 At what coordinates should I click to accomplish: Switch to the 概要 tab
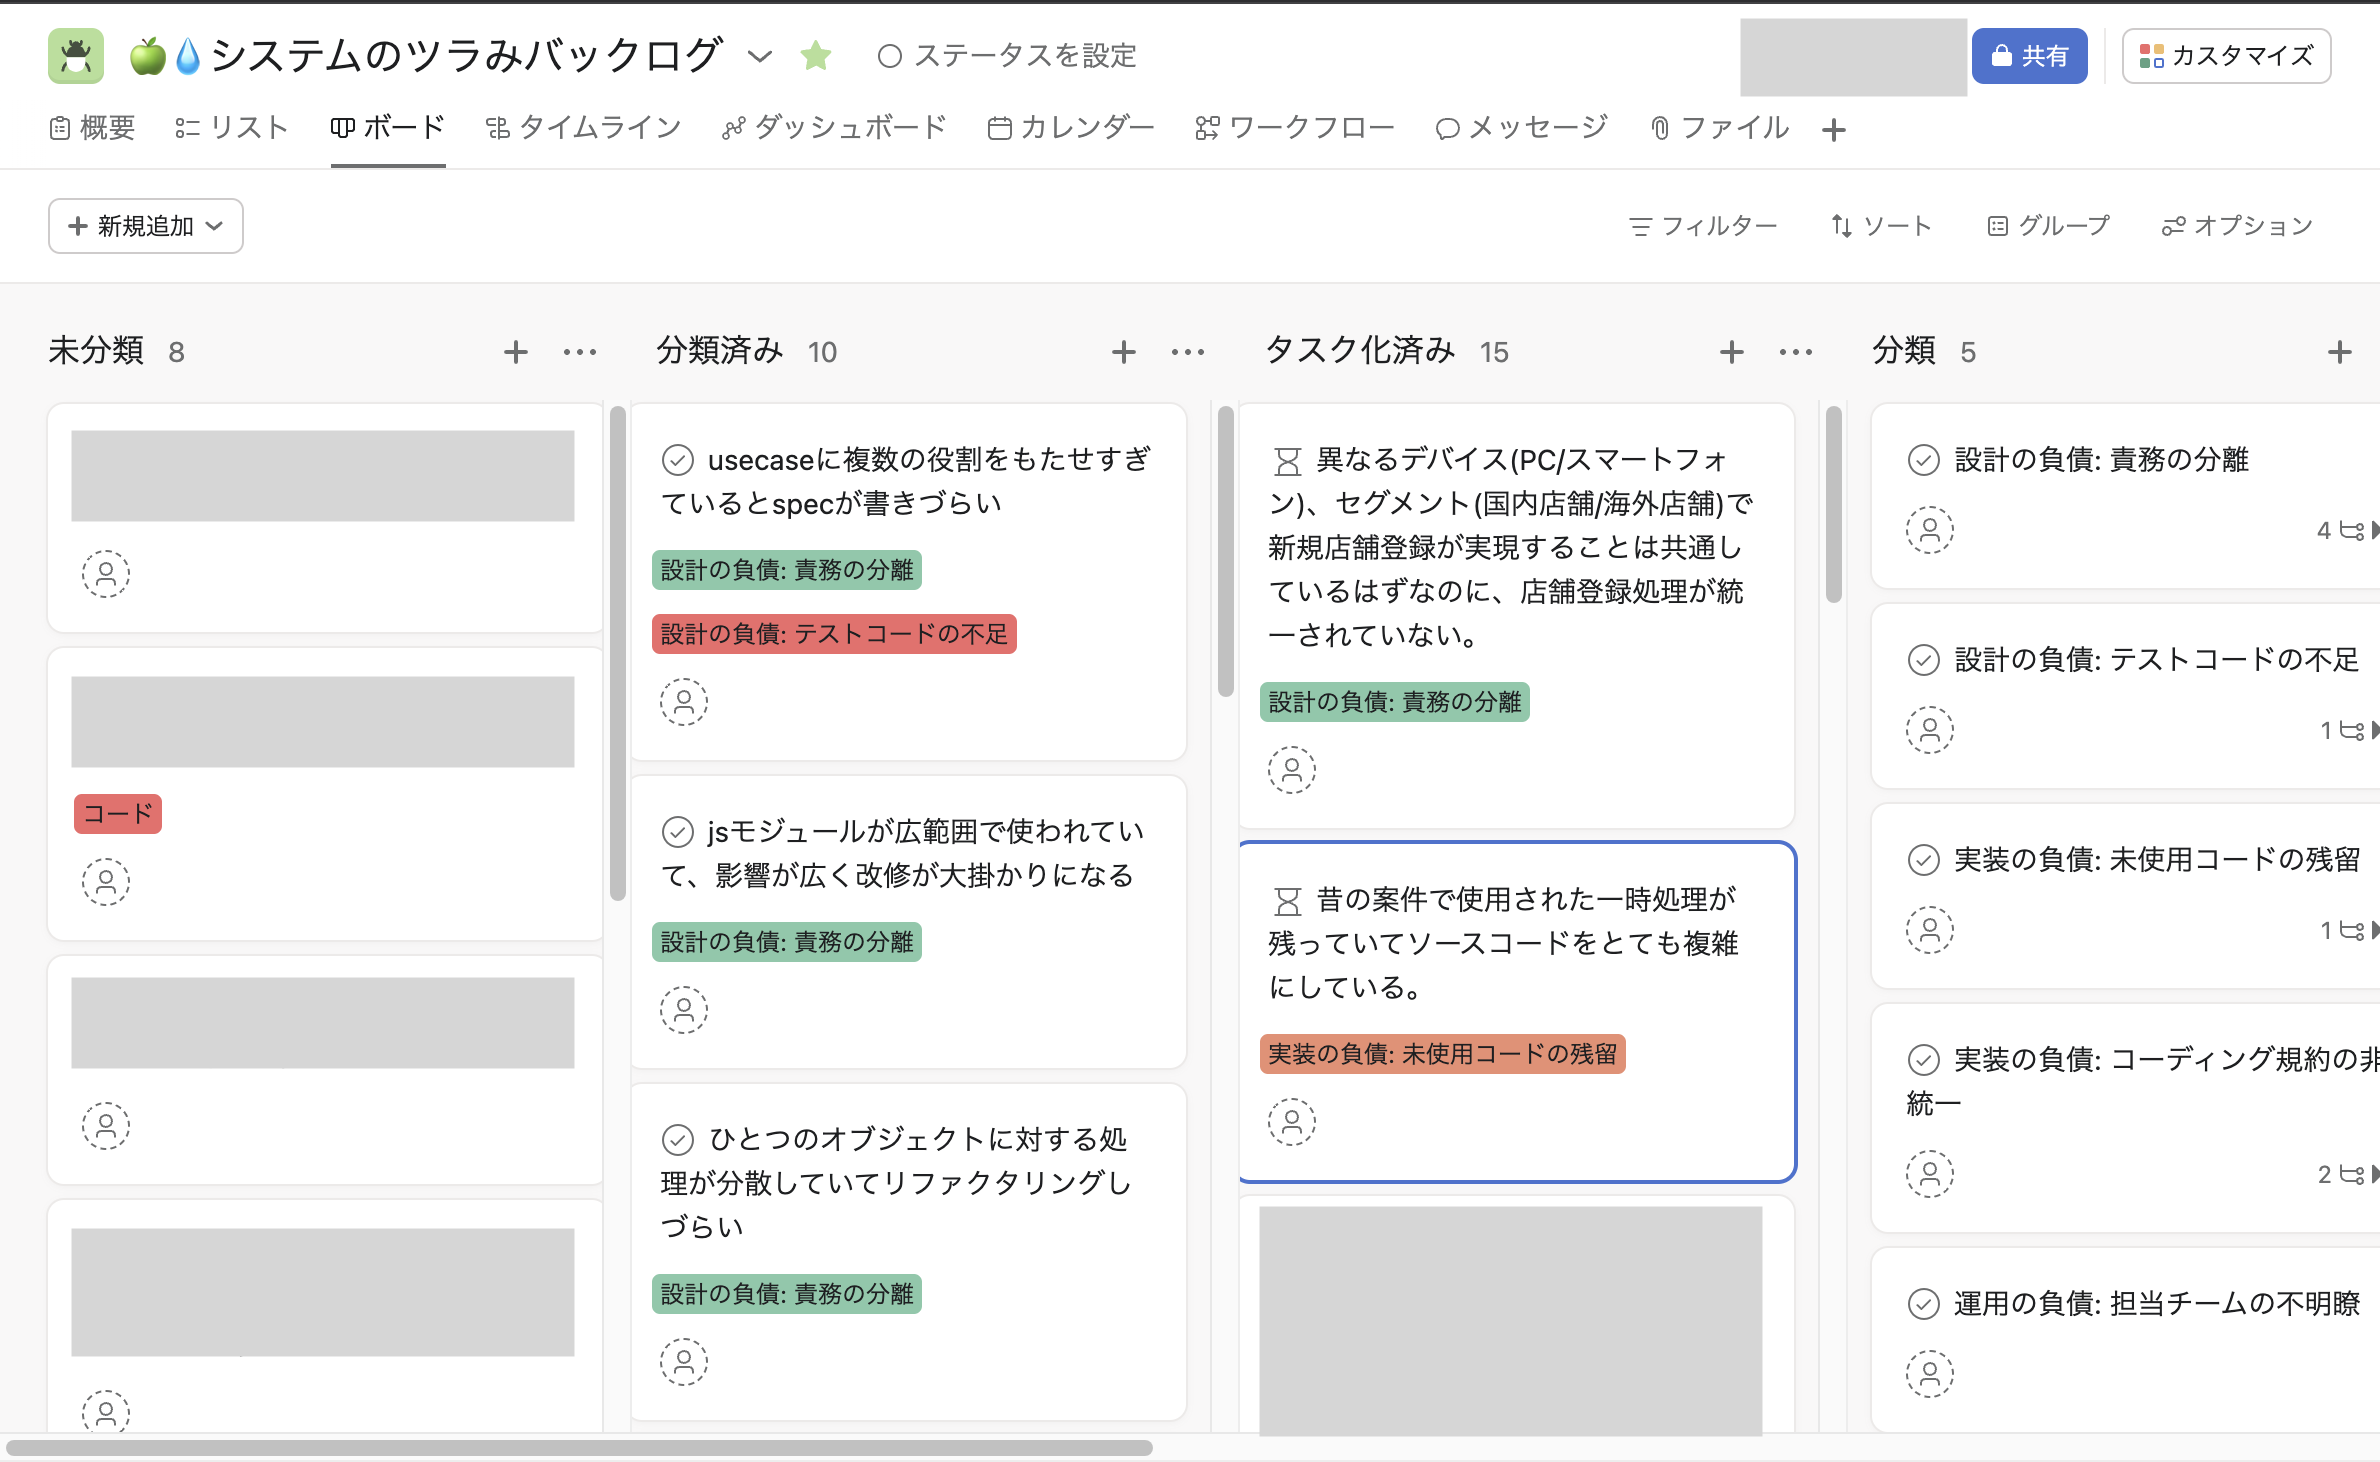click(92, 128)
